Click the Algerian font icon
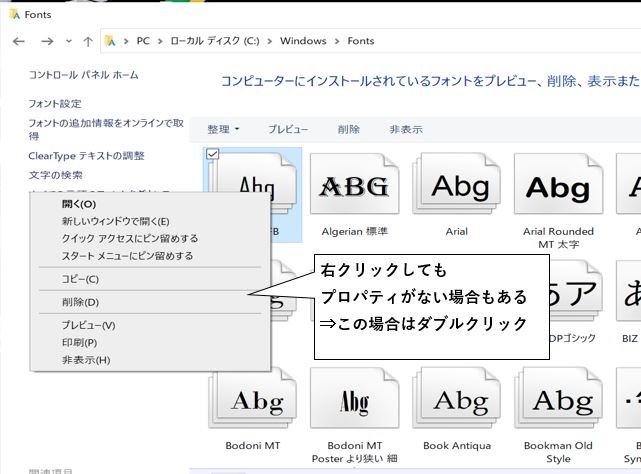Viewport: 641px width, 474px height. point(355,186)
